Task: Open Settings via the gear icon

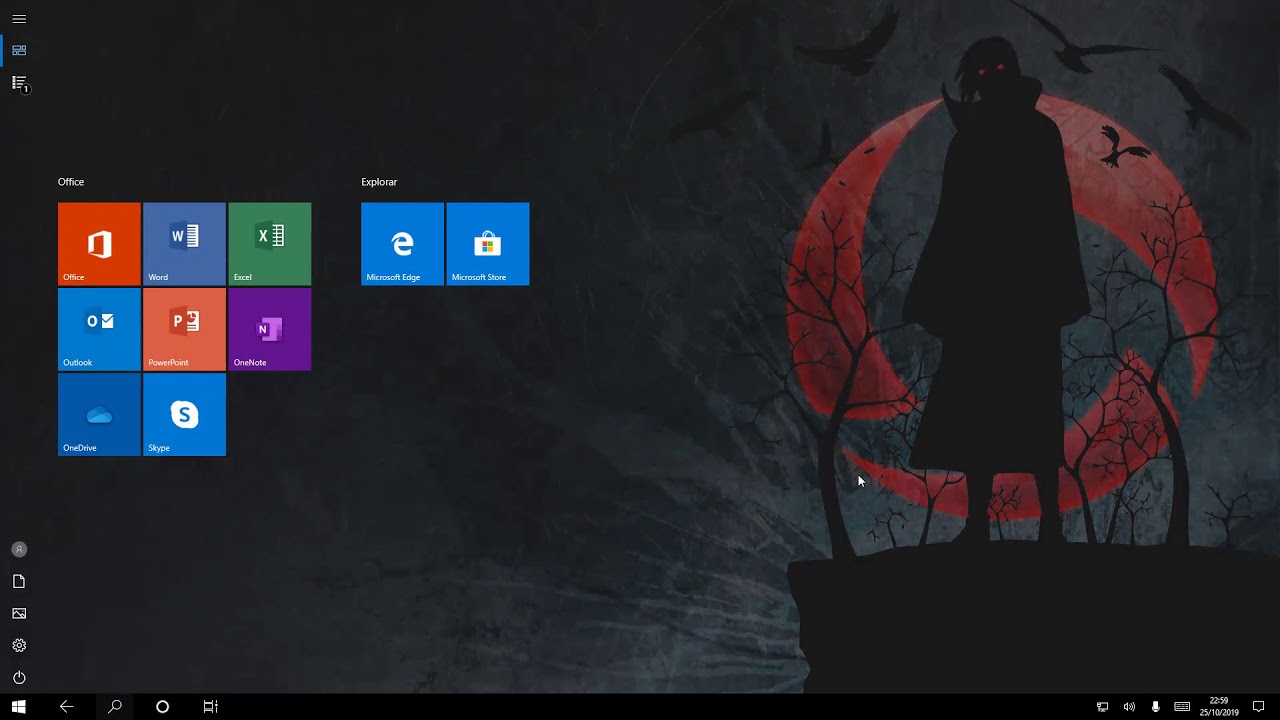Action: [x=19, y=645]
